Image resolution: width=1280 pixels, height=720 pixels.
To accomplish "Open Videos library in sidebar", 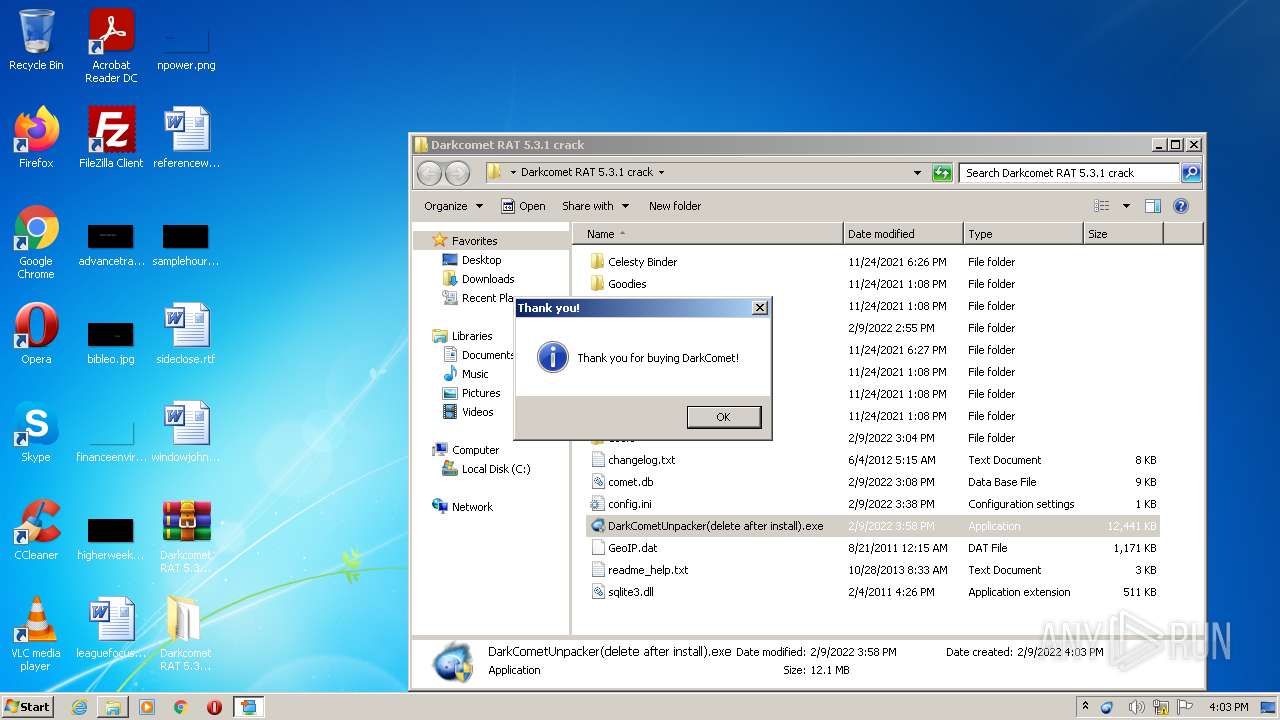I will click(477, 412).
